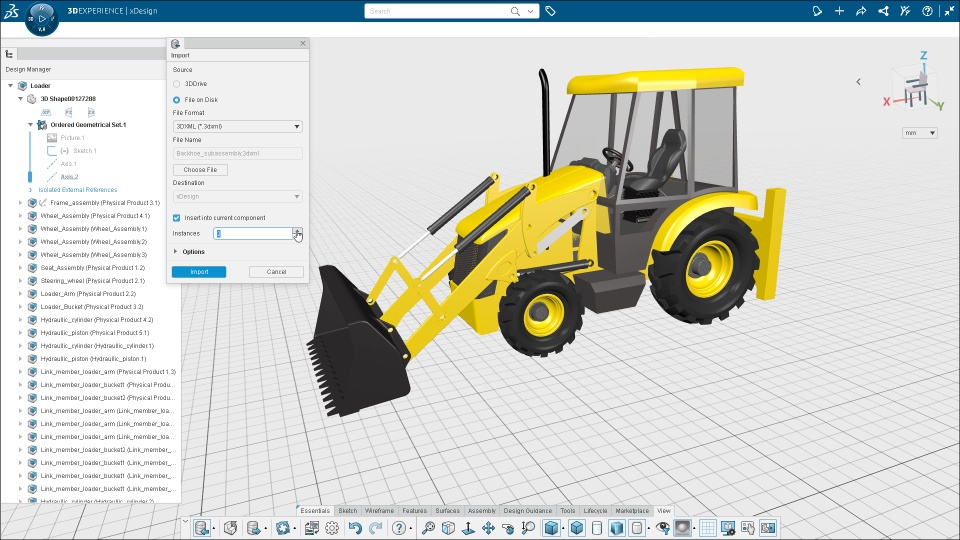Open the mm units dropdown
This screenshot has width=960, height=540.
coord(920,133)
